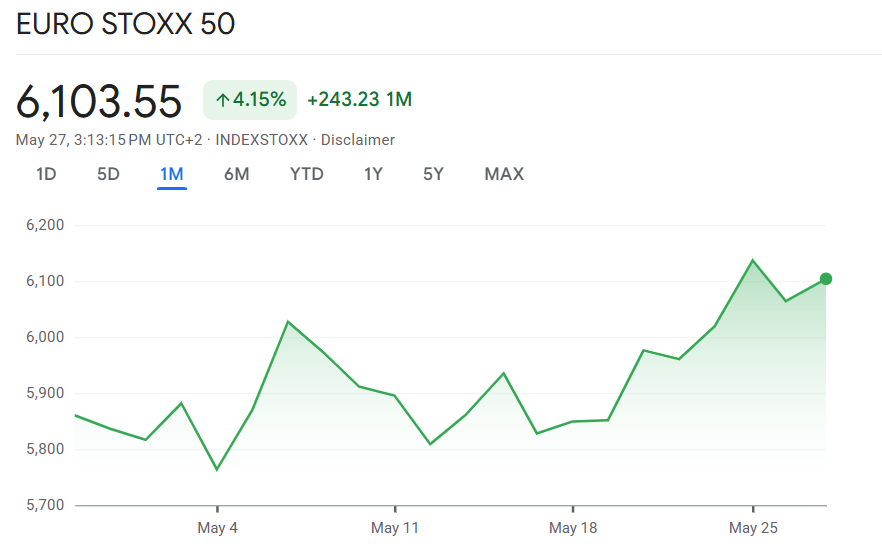Switch to the 5D range tab
Screen dimensions: 882x549
[108, 174]
